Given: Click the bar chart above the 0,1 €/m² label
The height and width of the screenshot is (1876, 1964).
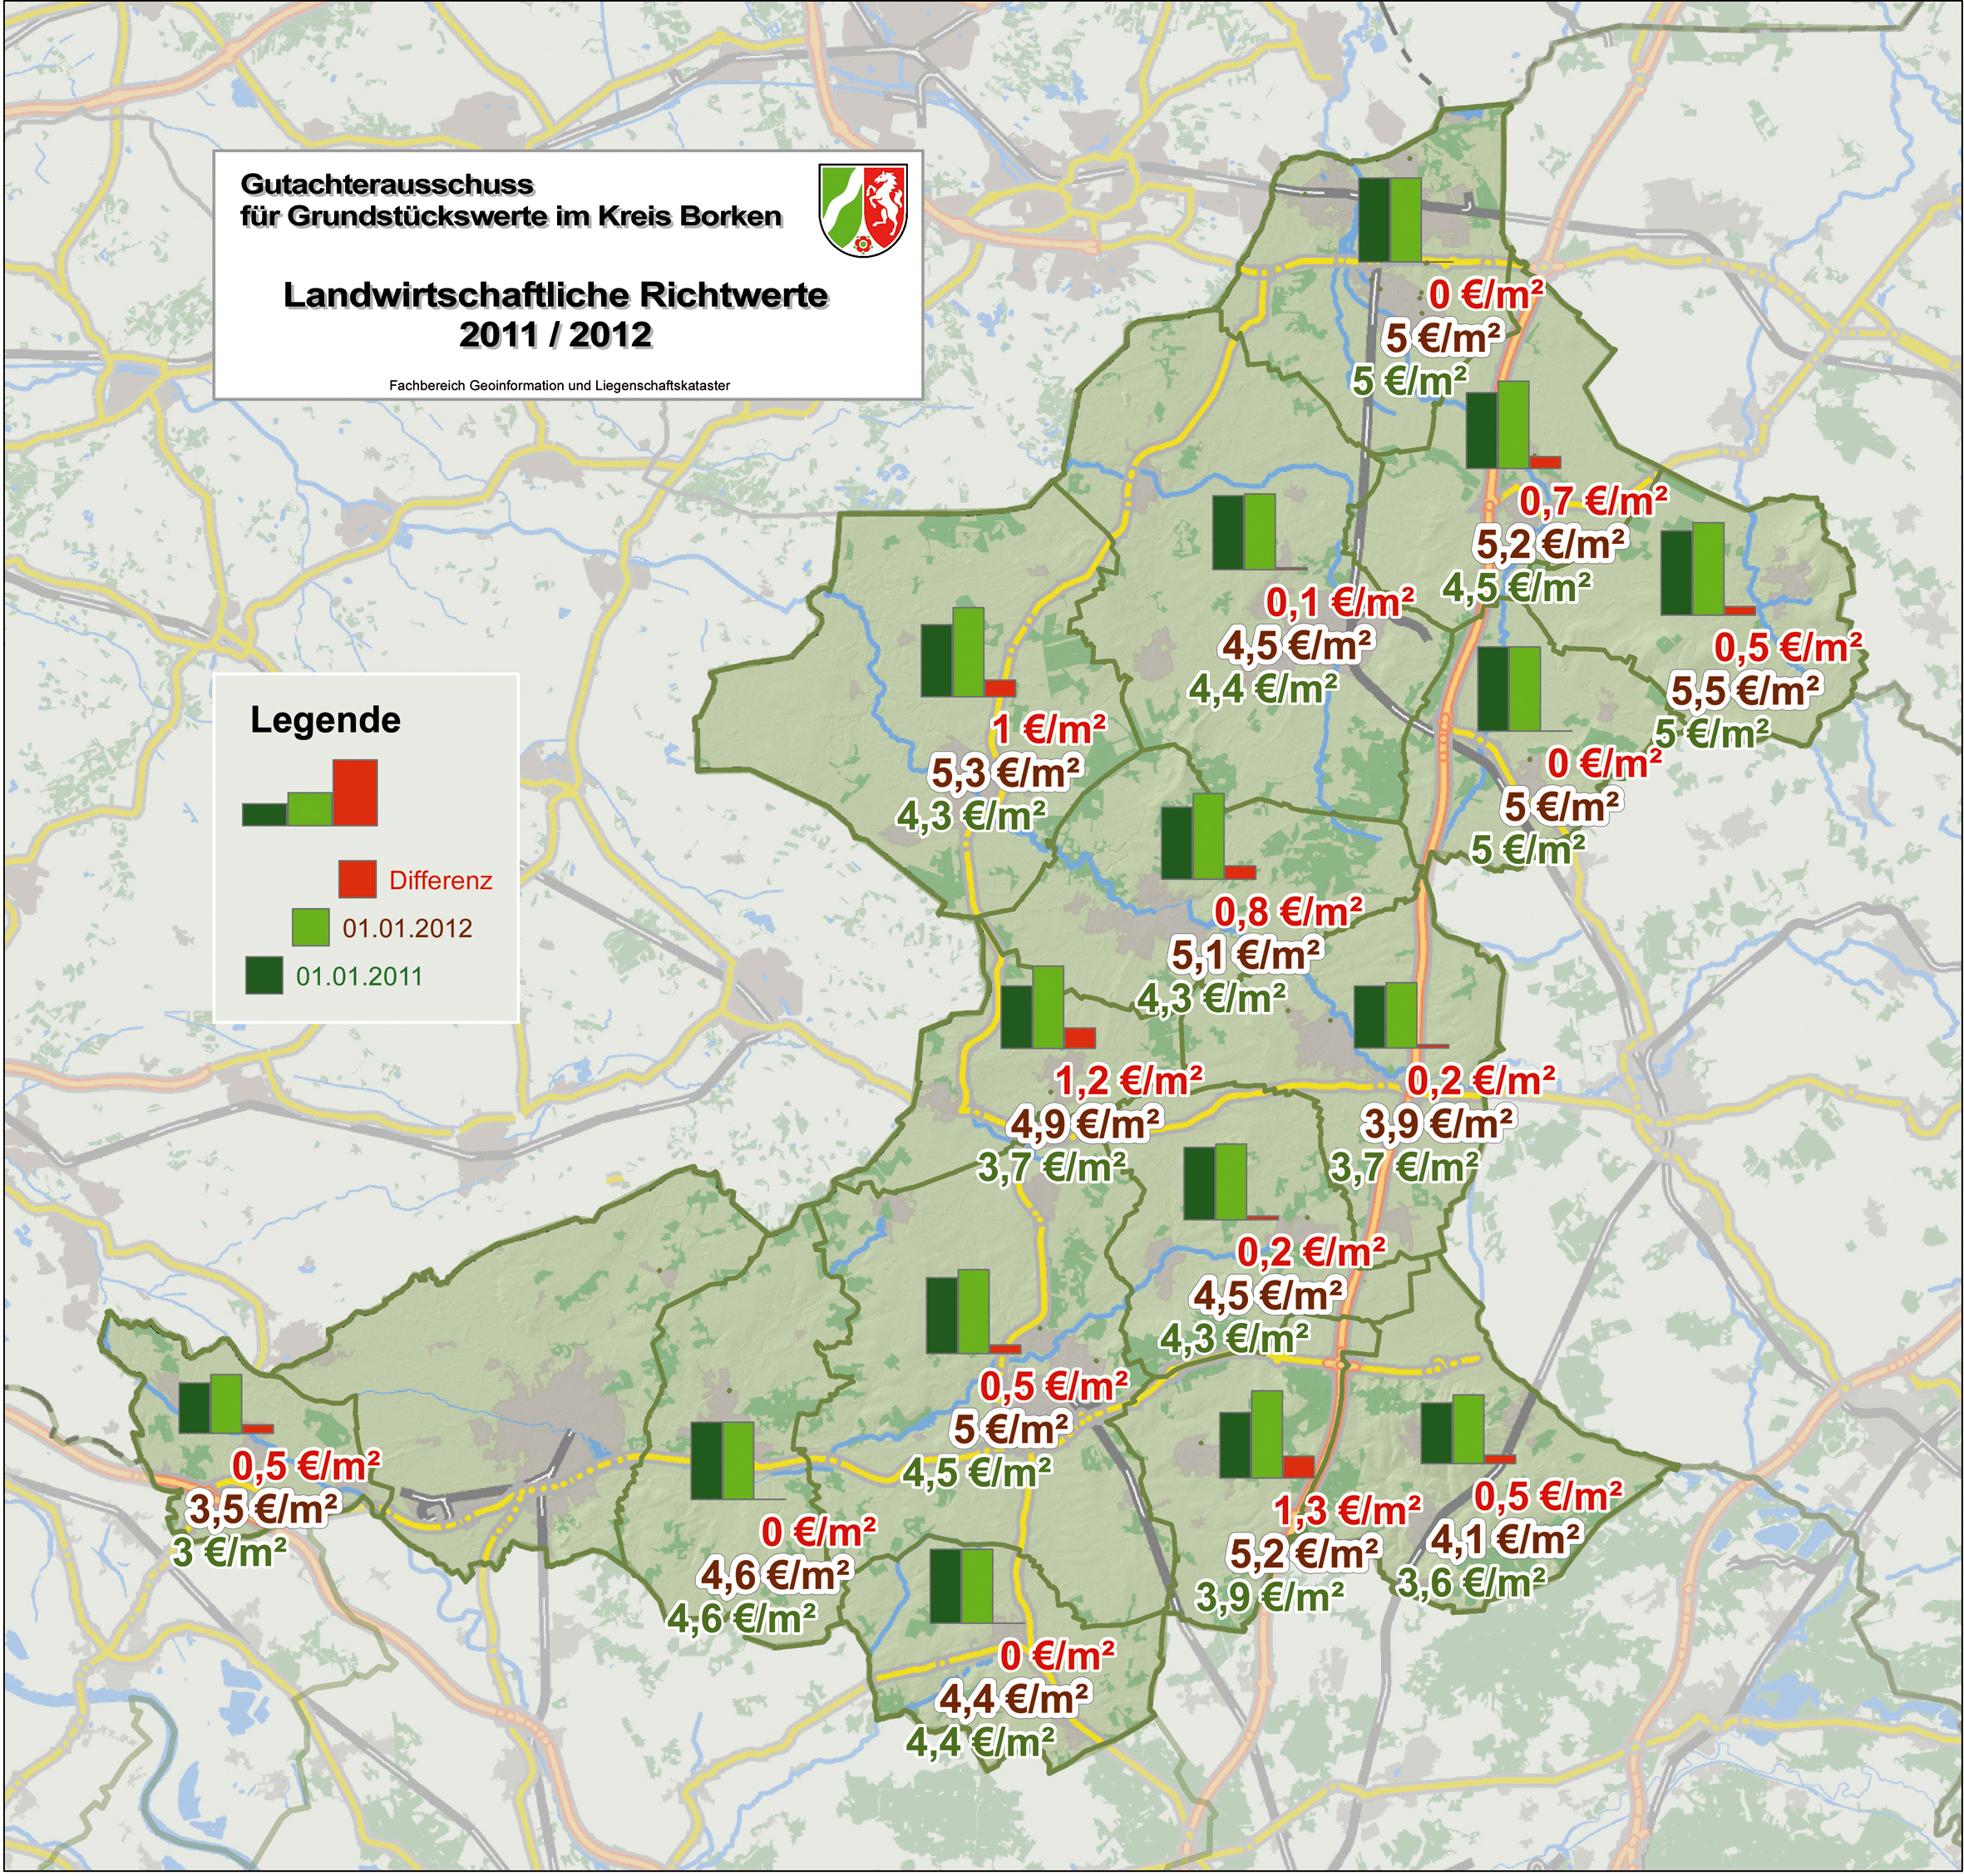Looking at the screenshot, I should [1260, 532].
